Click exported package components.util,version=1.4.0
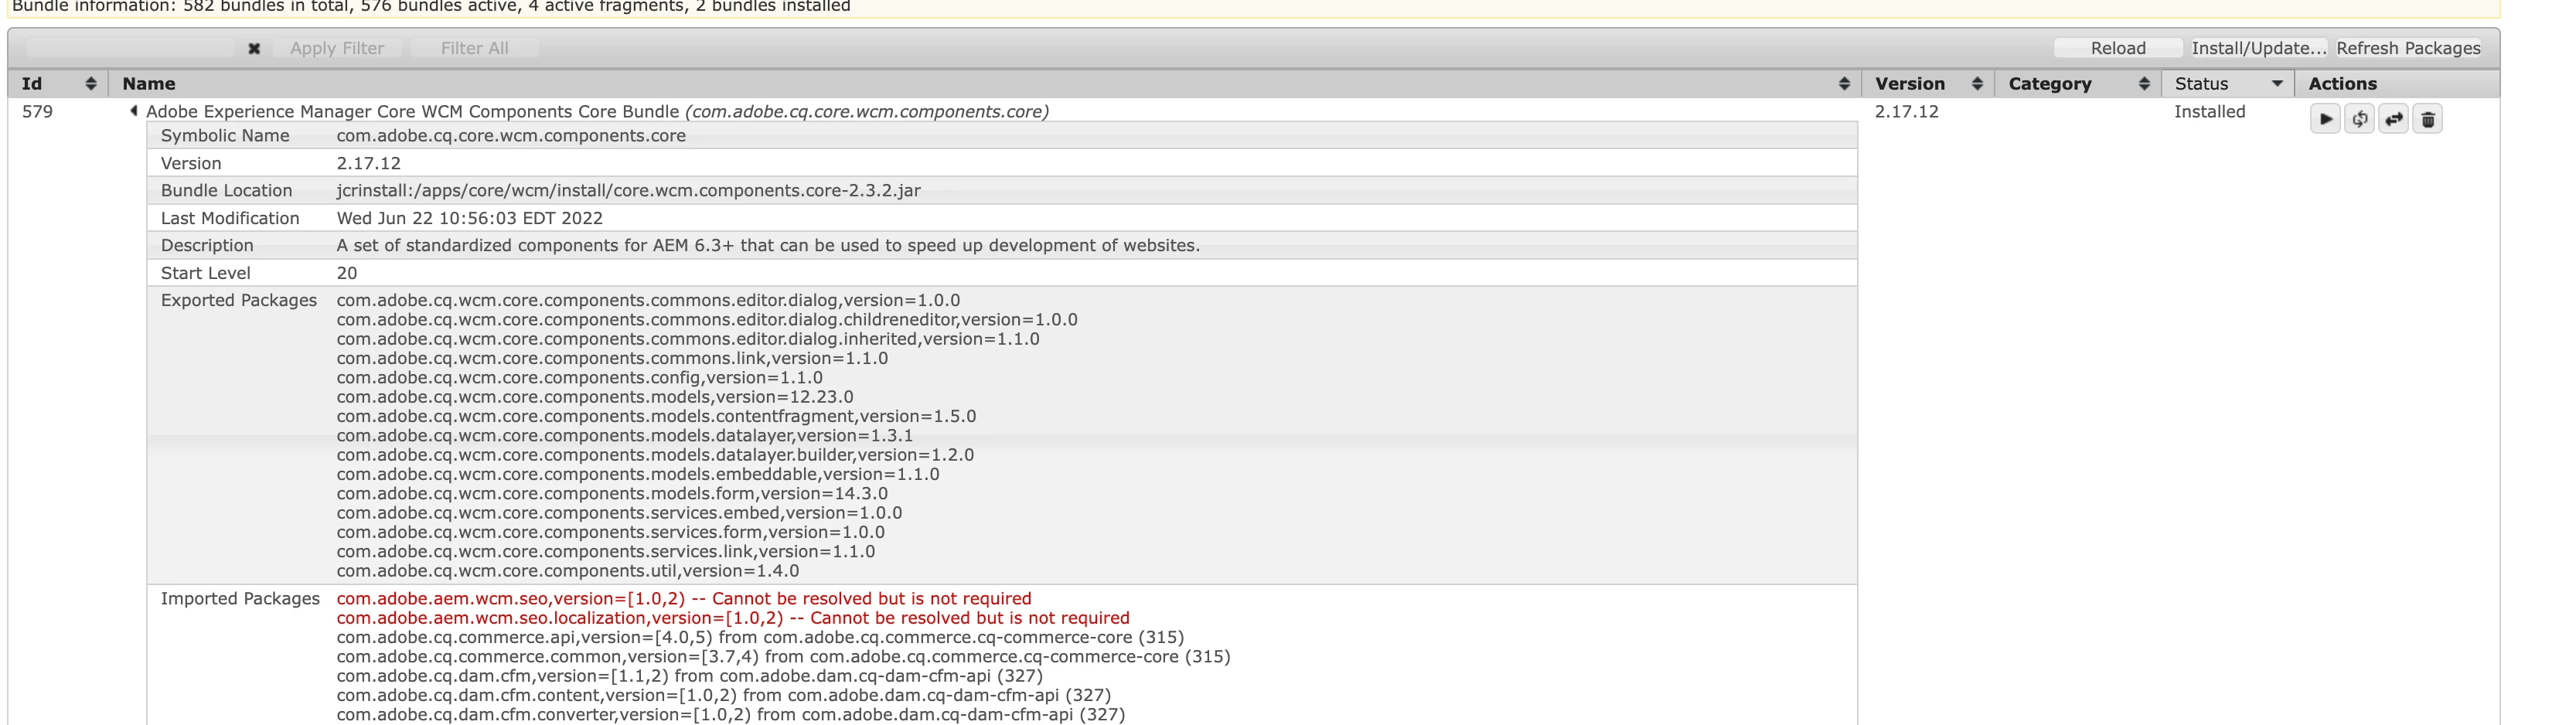Screen dimensions: 2576x725 click(x=568, y=571)
